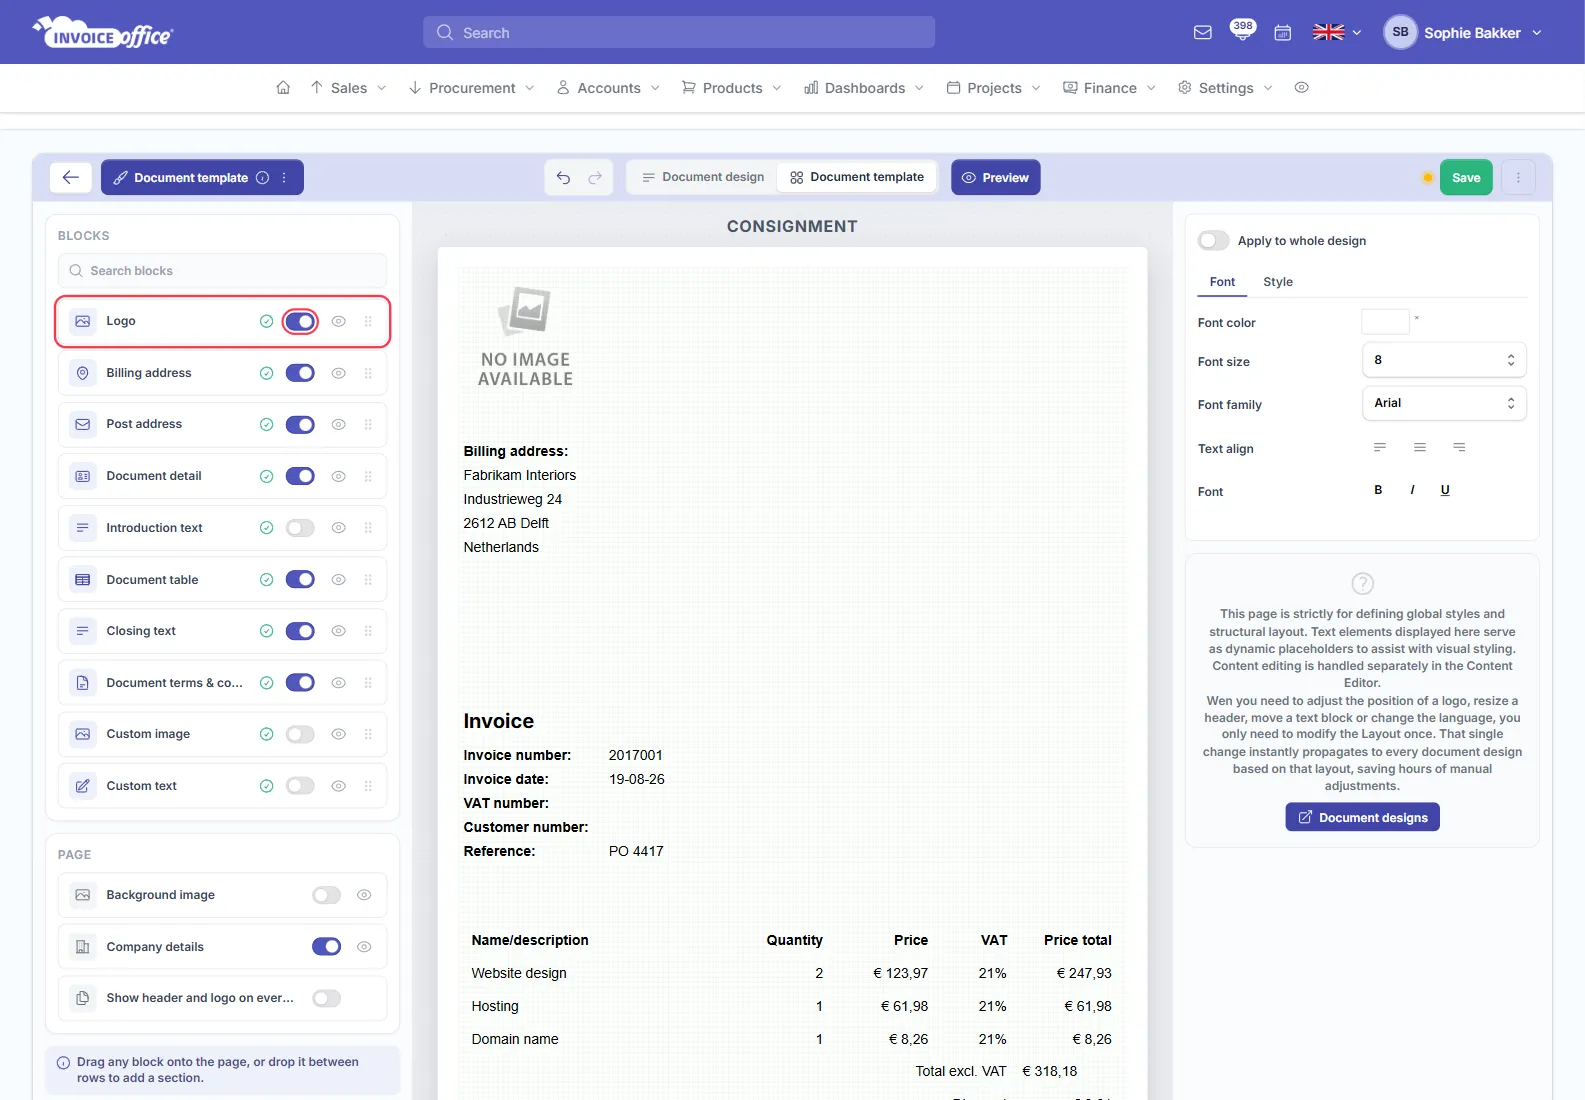Image resolution: width=1585 pixels, height=1100 pixels.
Task: Toggle visibility eye of Company details
Action: [x=364, y=947]
